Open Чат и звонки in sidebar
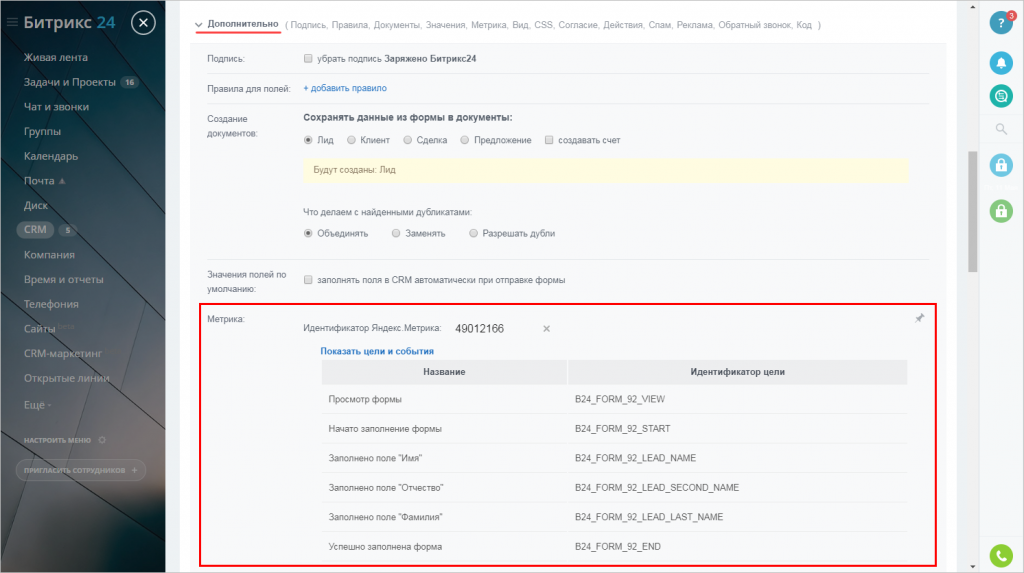This screenshot has height=573, width=1024. [x=56, y=106]
